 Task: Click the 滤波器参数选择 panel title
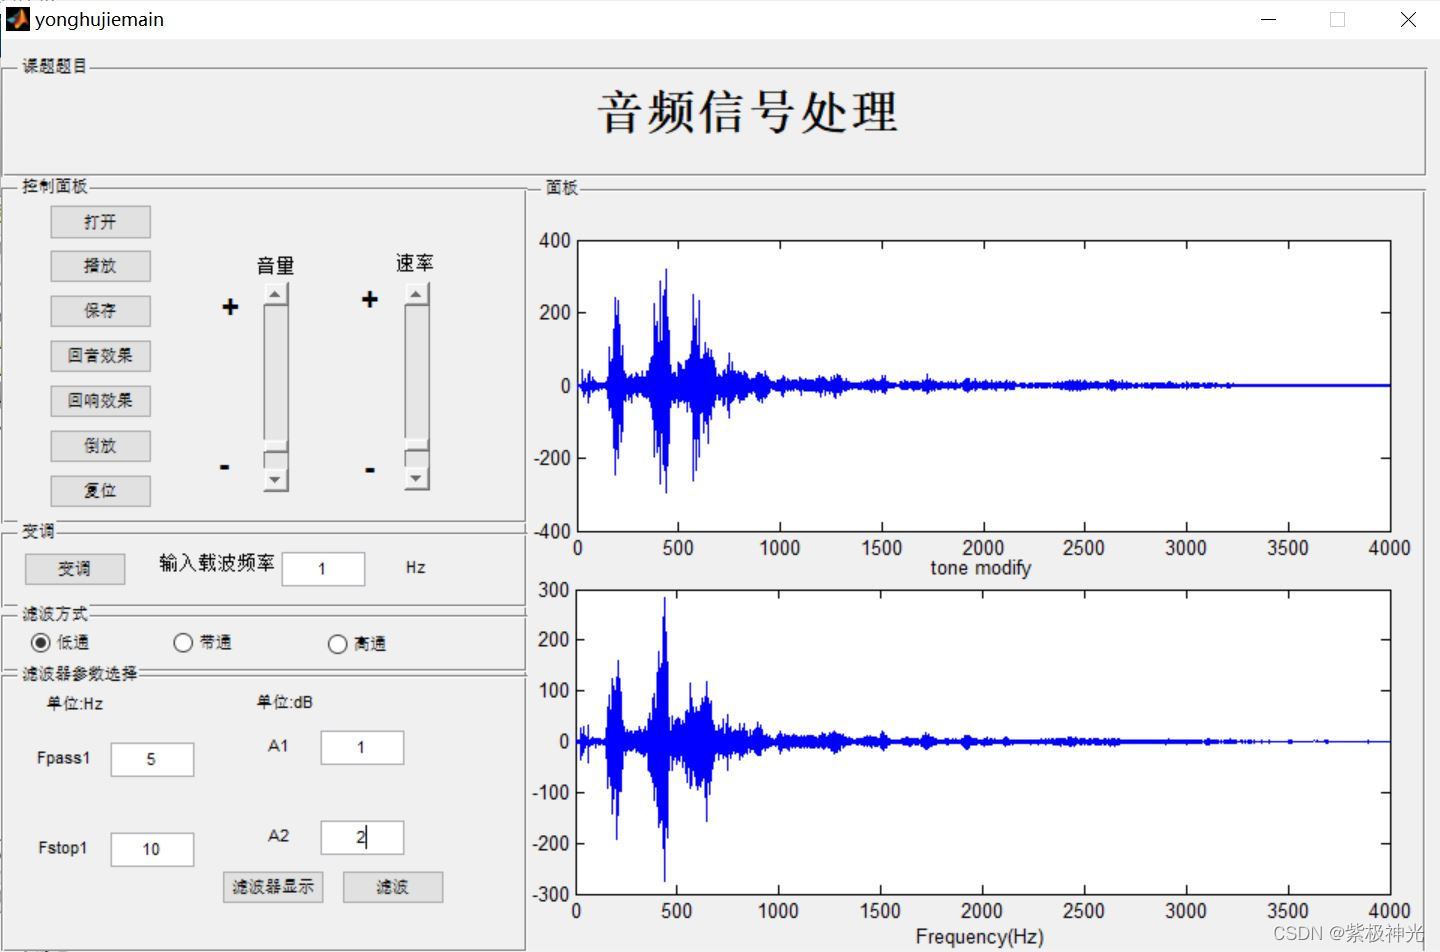click(80, 674)
